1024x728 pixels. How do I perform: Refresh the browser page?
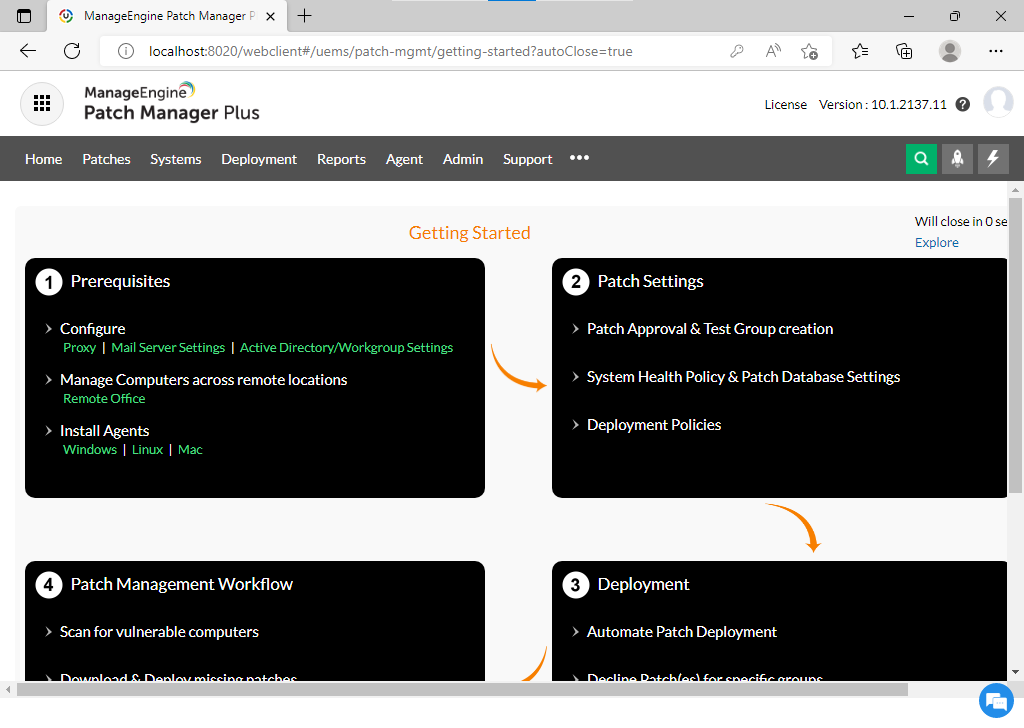point(72,51)
